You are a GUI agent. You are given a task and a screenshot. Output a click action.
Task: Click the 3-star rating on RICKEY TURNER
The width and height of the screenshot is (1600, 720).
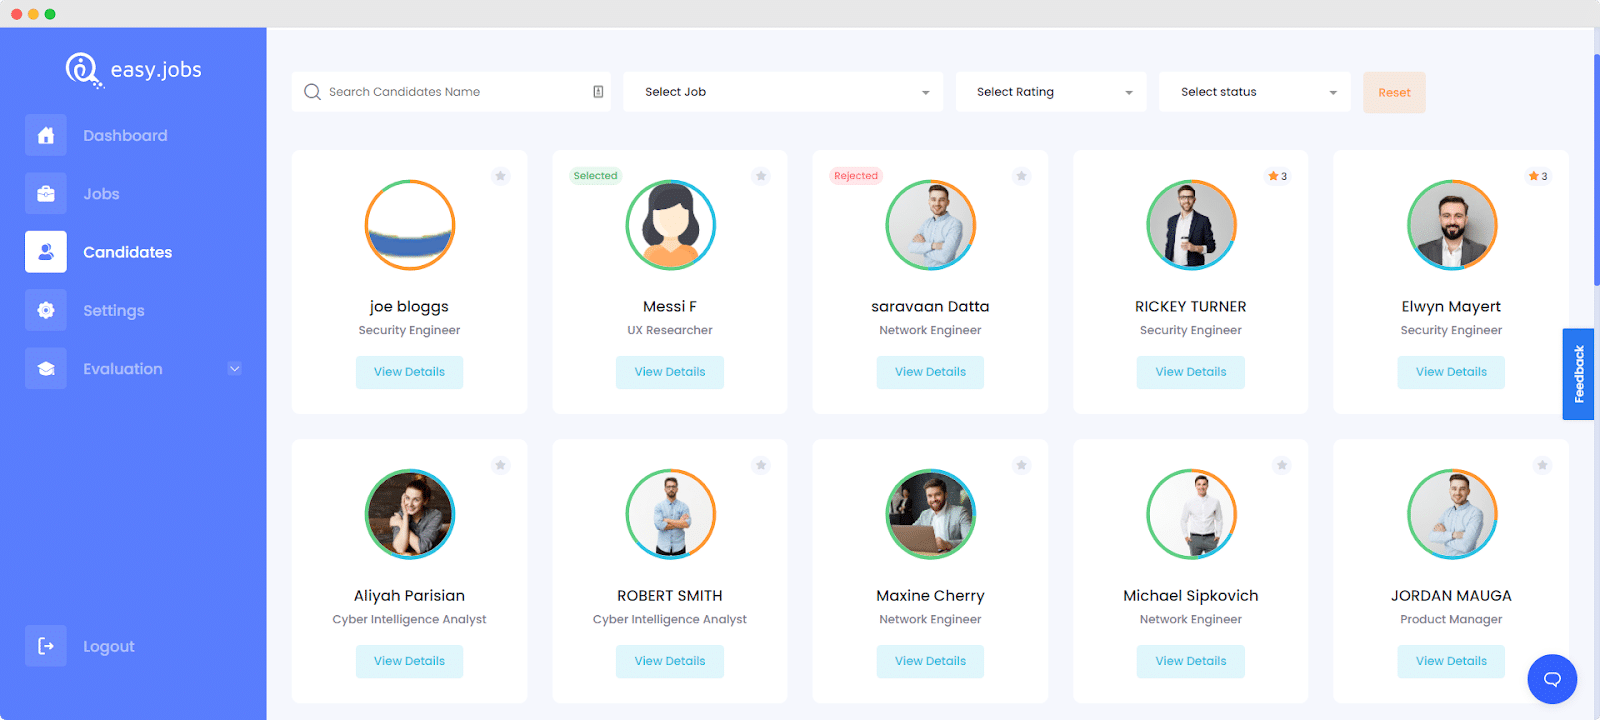pos(1278,176)
